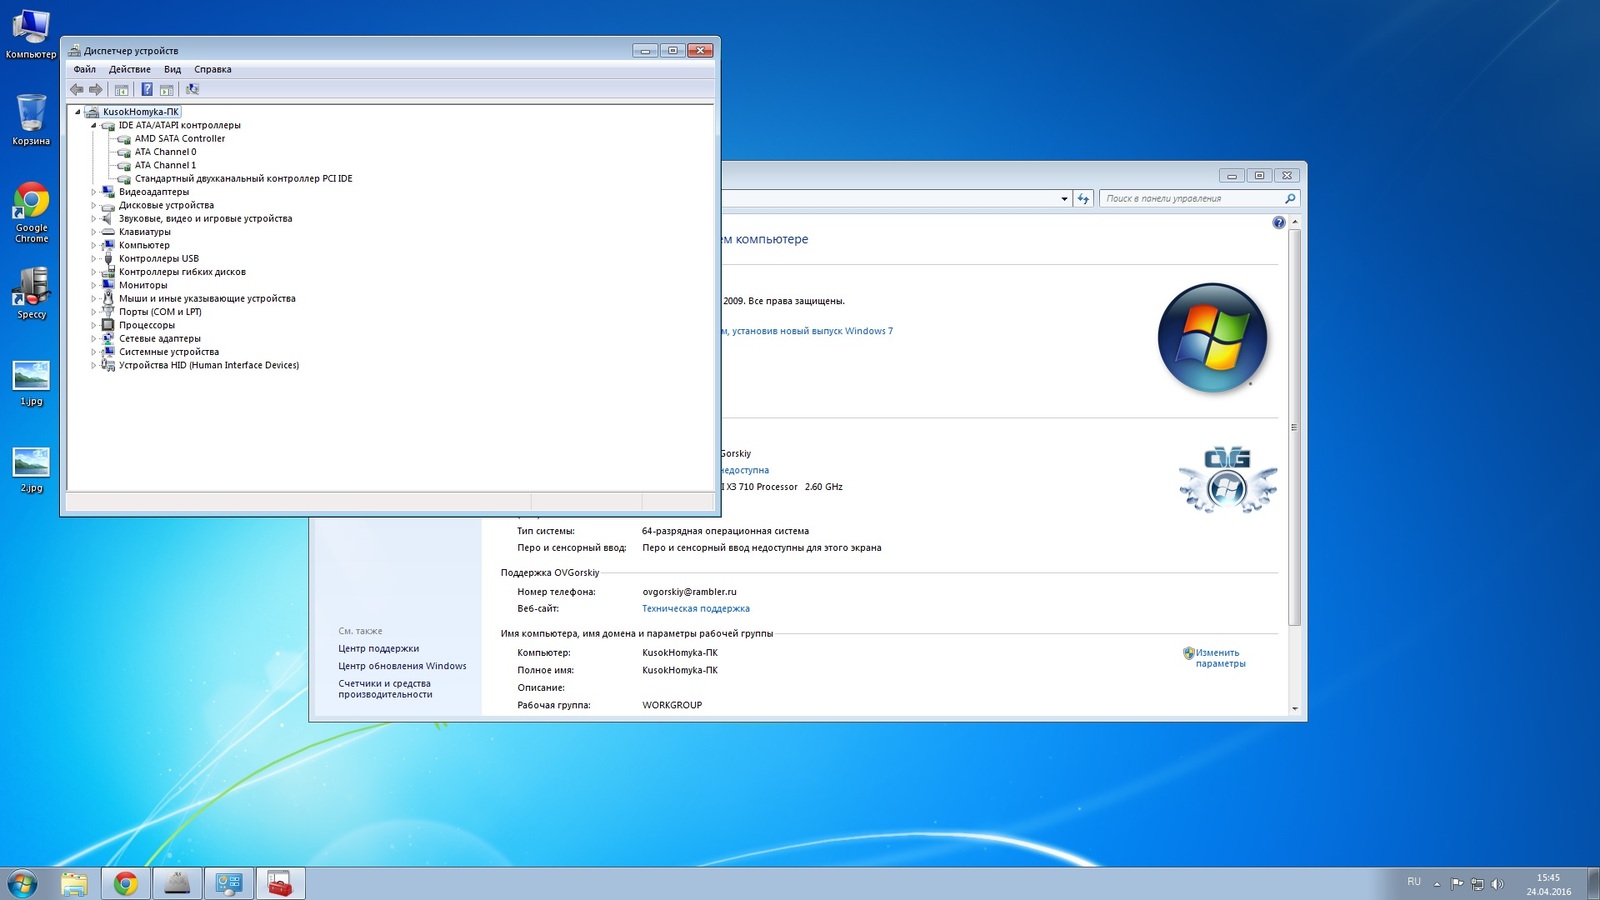Image resolution: width=1600 pixels, height=900 pixels.
Task: Click the blue help icon in System window
Action: click(1278, 223)
